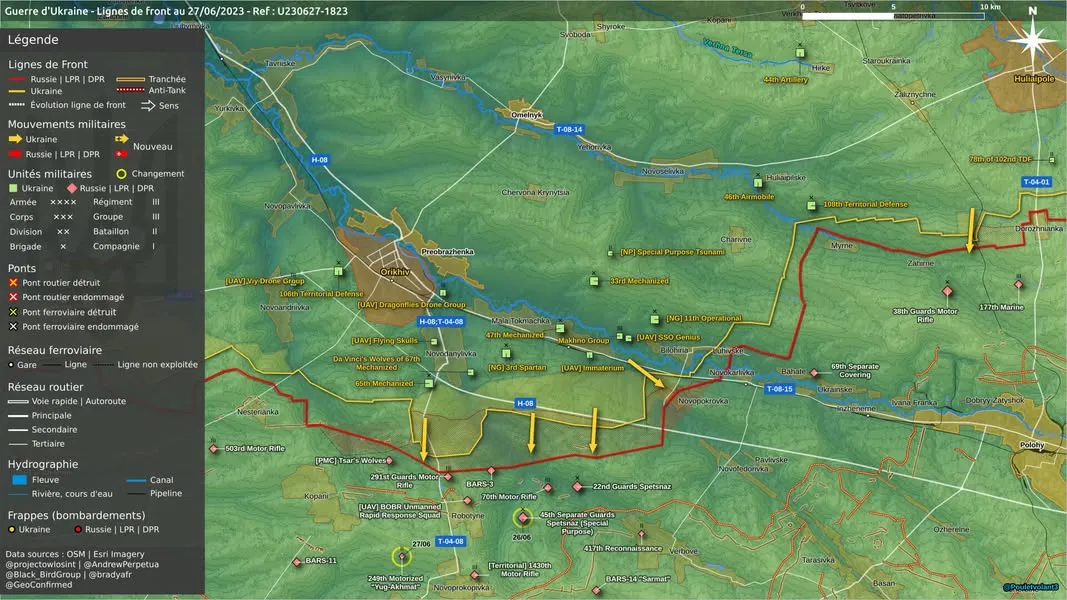Screen dimensions: 1067x600
Task: Click the north compass star icon
Action: pos(1032,41)
